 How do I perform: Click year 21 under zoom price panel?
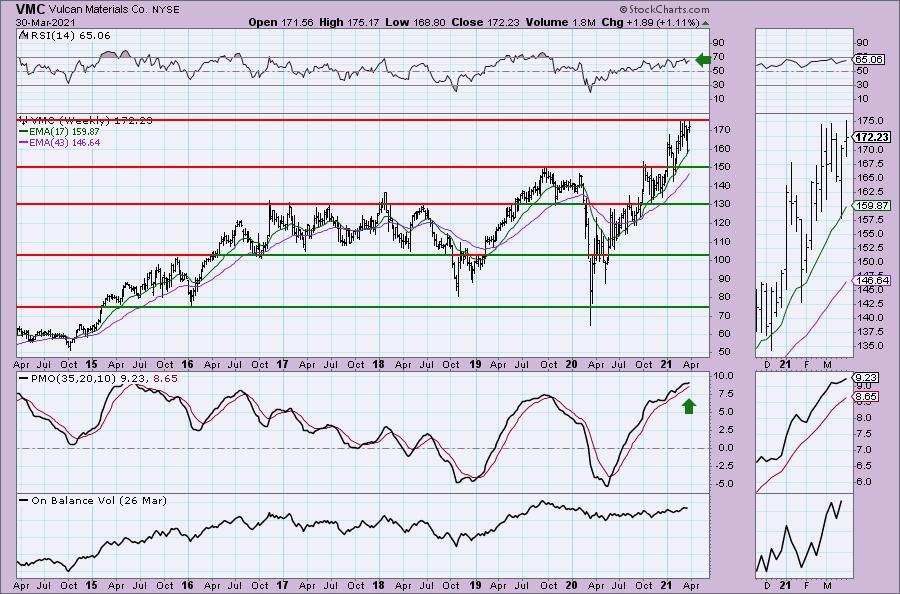786,364
